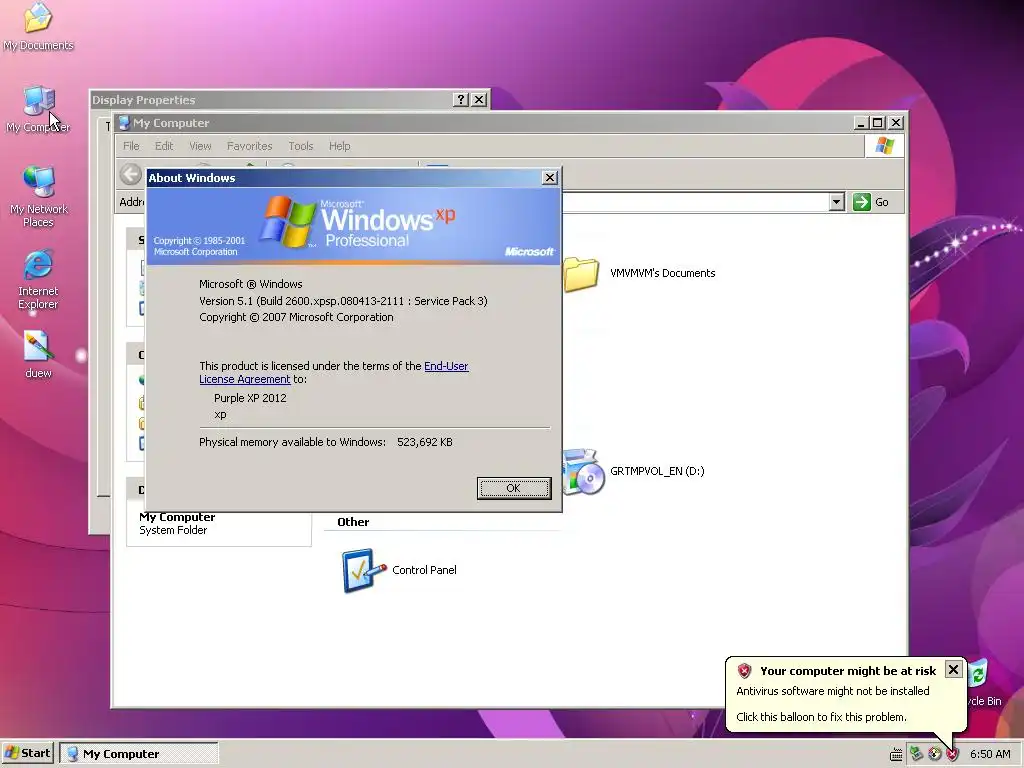The image size is (1024, 768).
Task: Click the '523,692 KB' memory value
Action: point(424,442)
